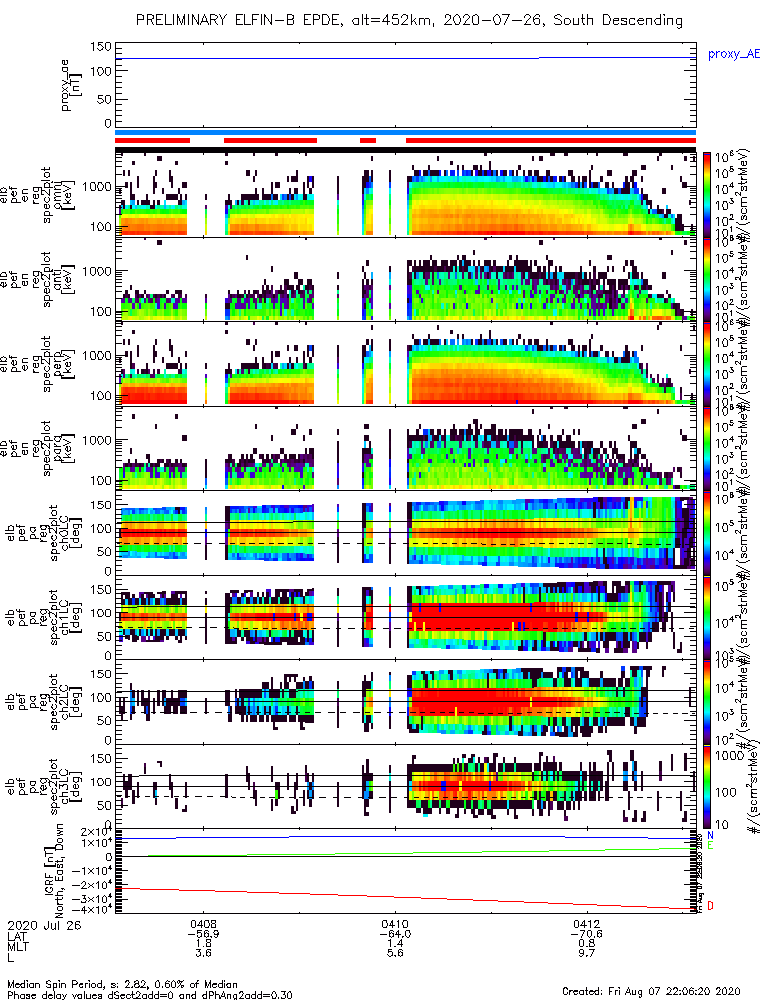Click the latitude value '-64.0'
Screen dimensions: 775x1000
click(395, 934)
